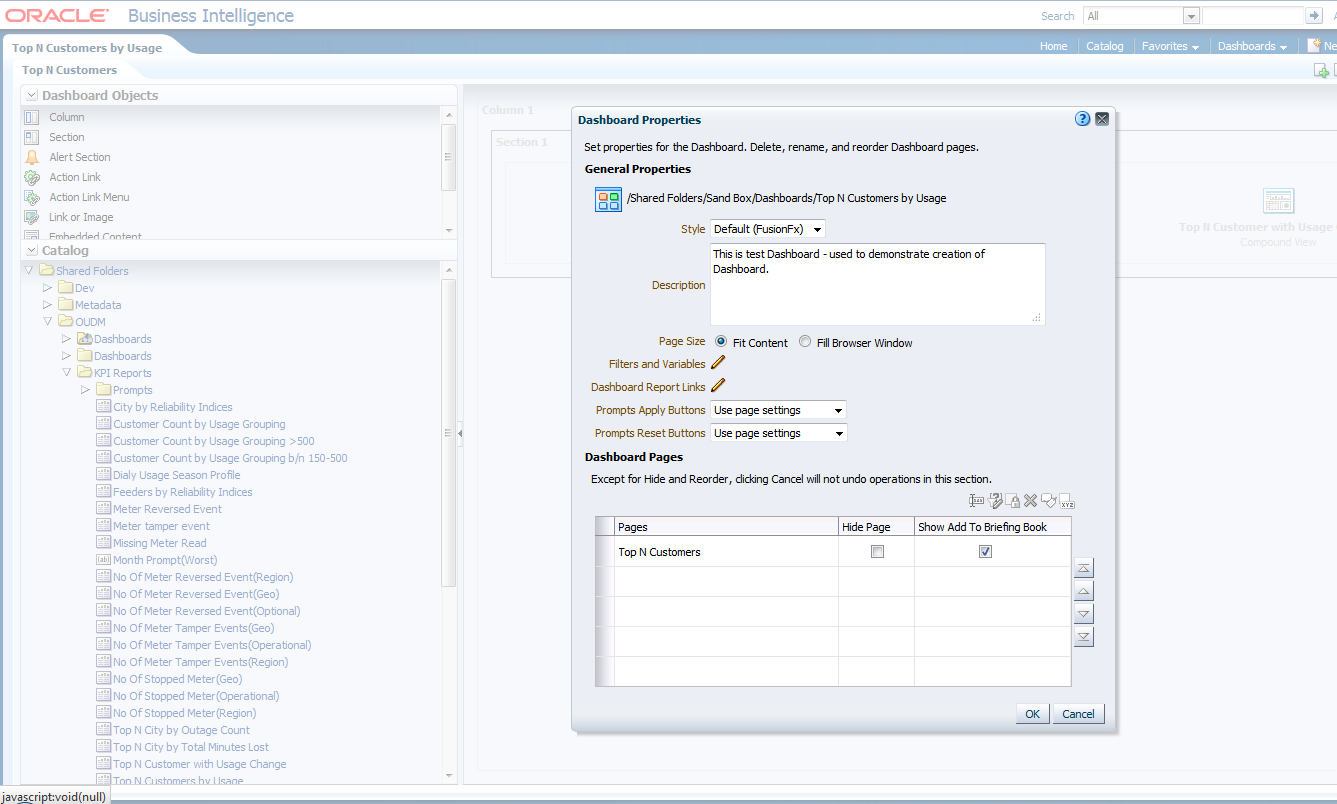Image resolution: width=1337 pixels, height=804 pixels.
Task: Move selected page up one position
Action: (x=1083, y=591)
